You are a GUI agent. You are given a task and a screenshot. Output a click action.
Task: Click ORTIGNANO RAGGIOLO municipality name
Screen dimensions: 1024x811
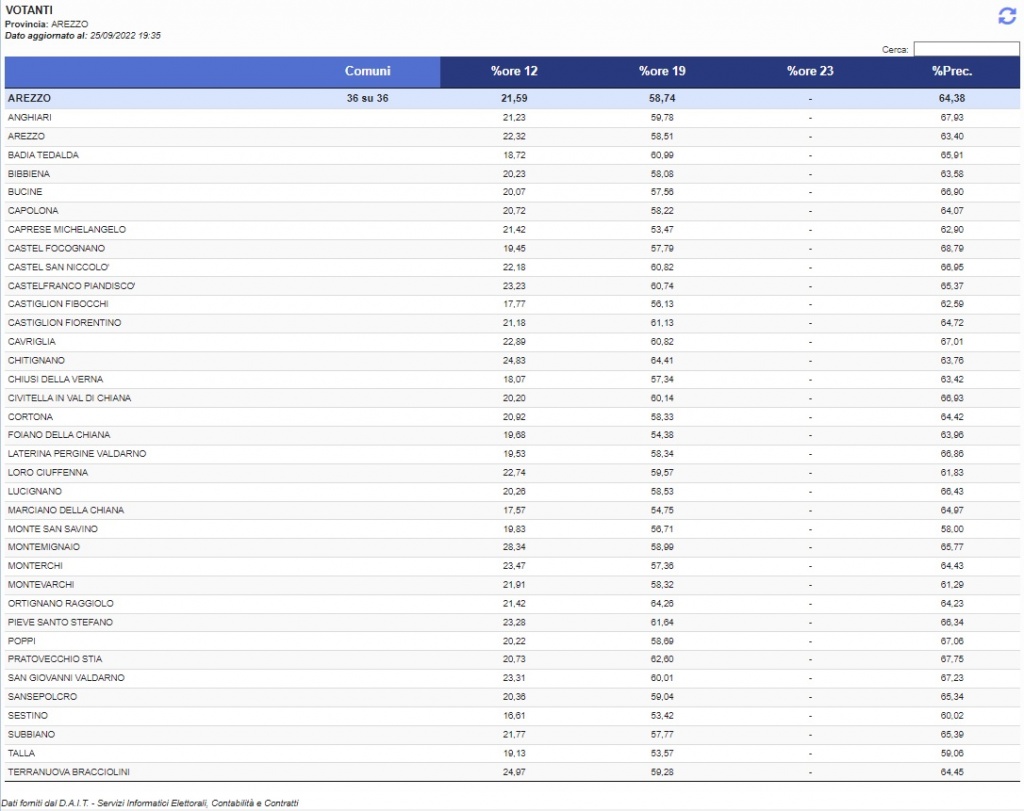click(x=60, y=604)
